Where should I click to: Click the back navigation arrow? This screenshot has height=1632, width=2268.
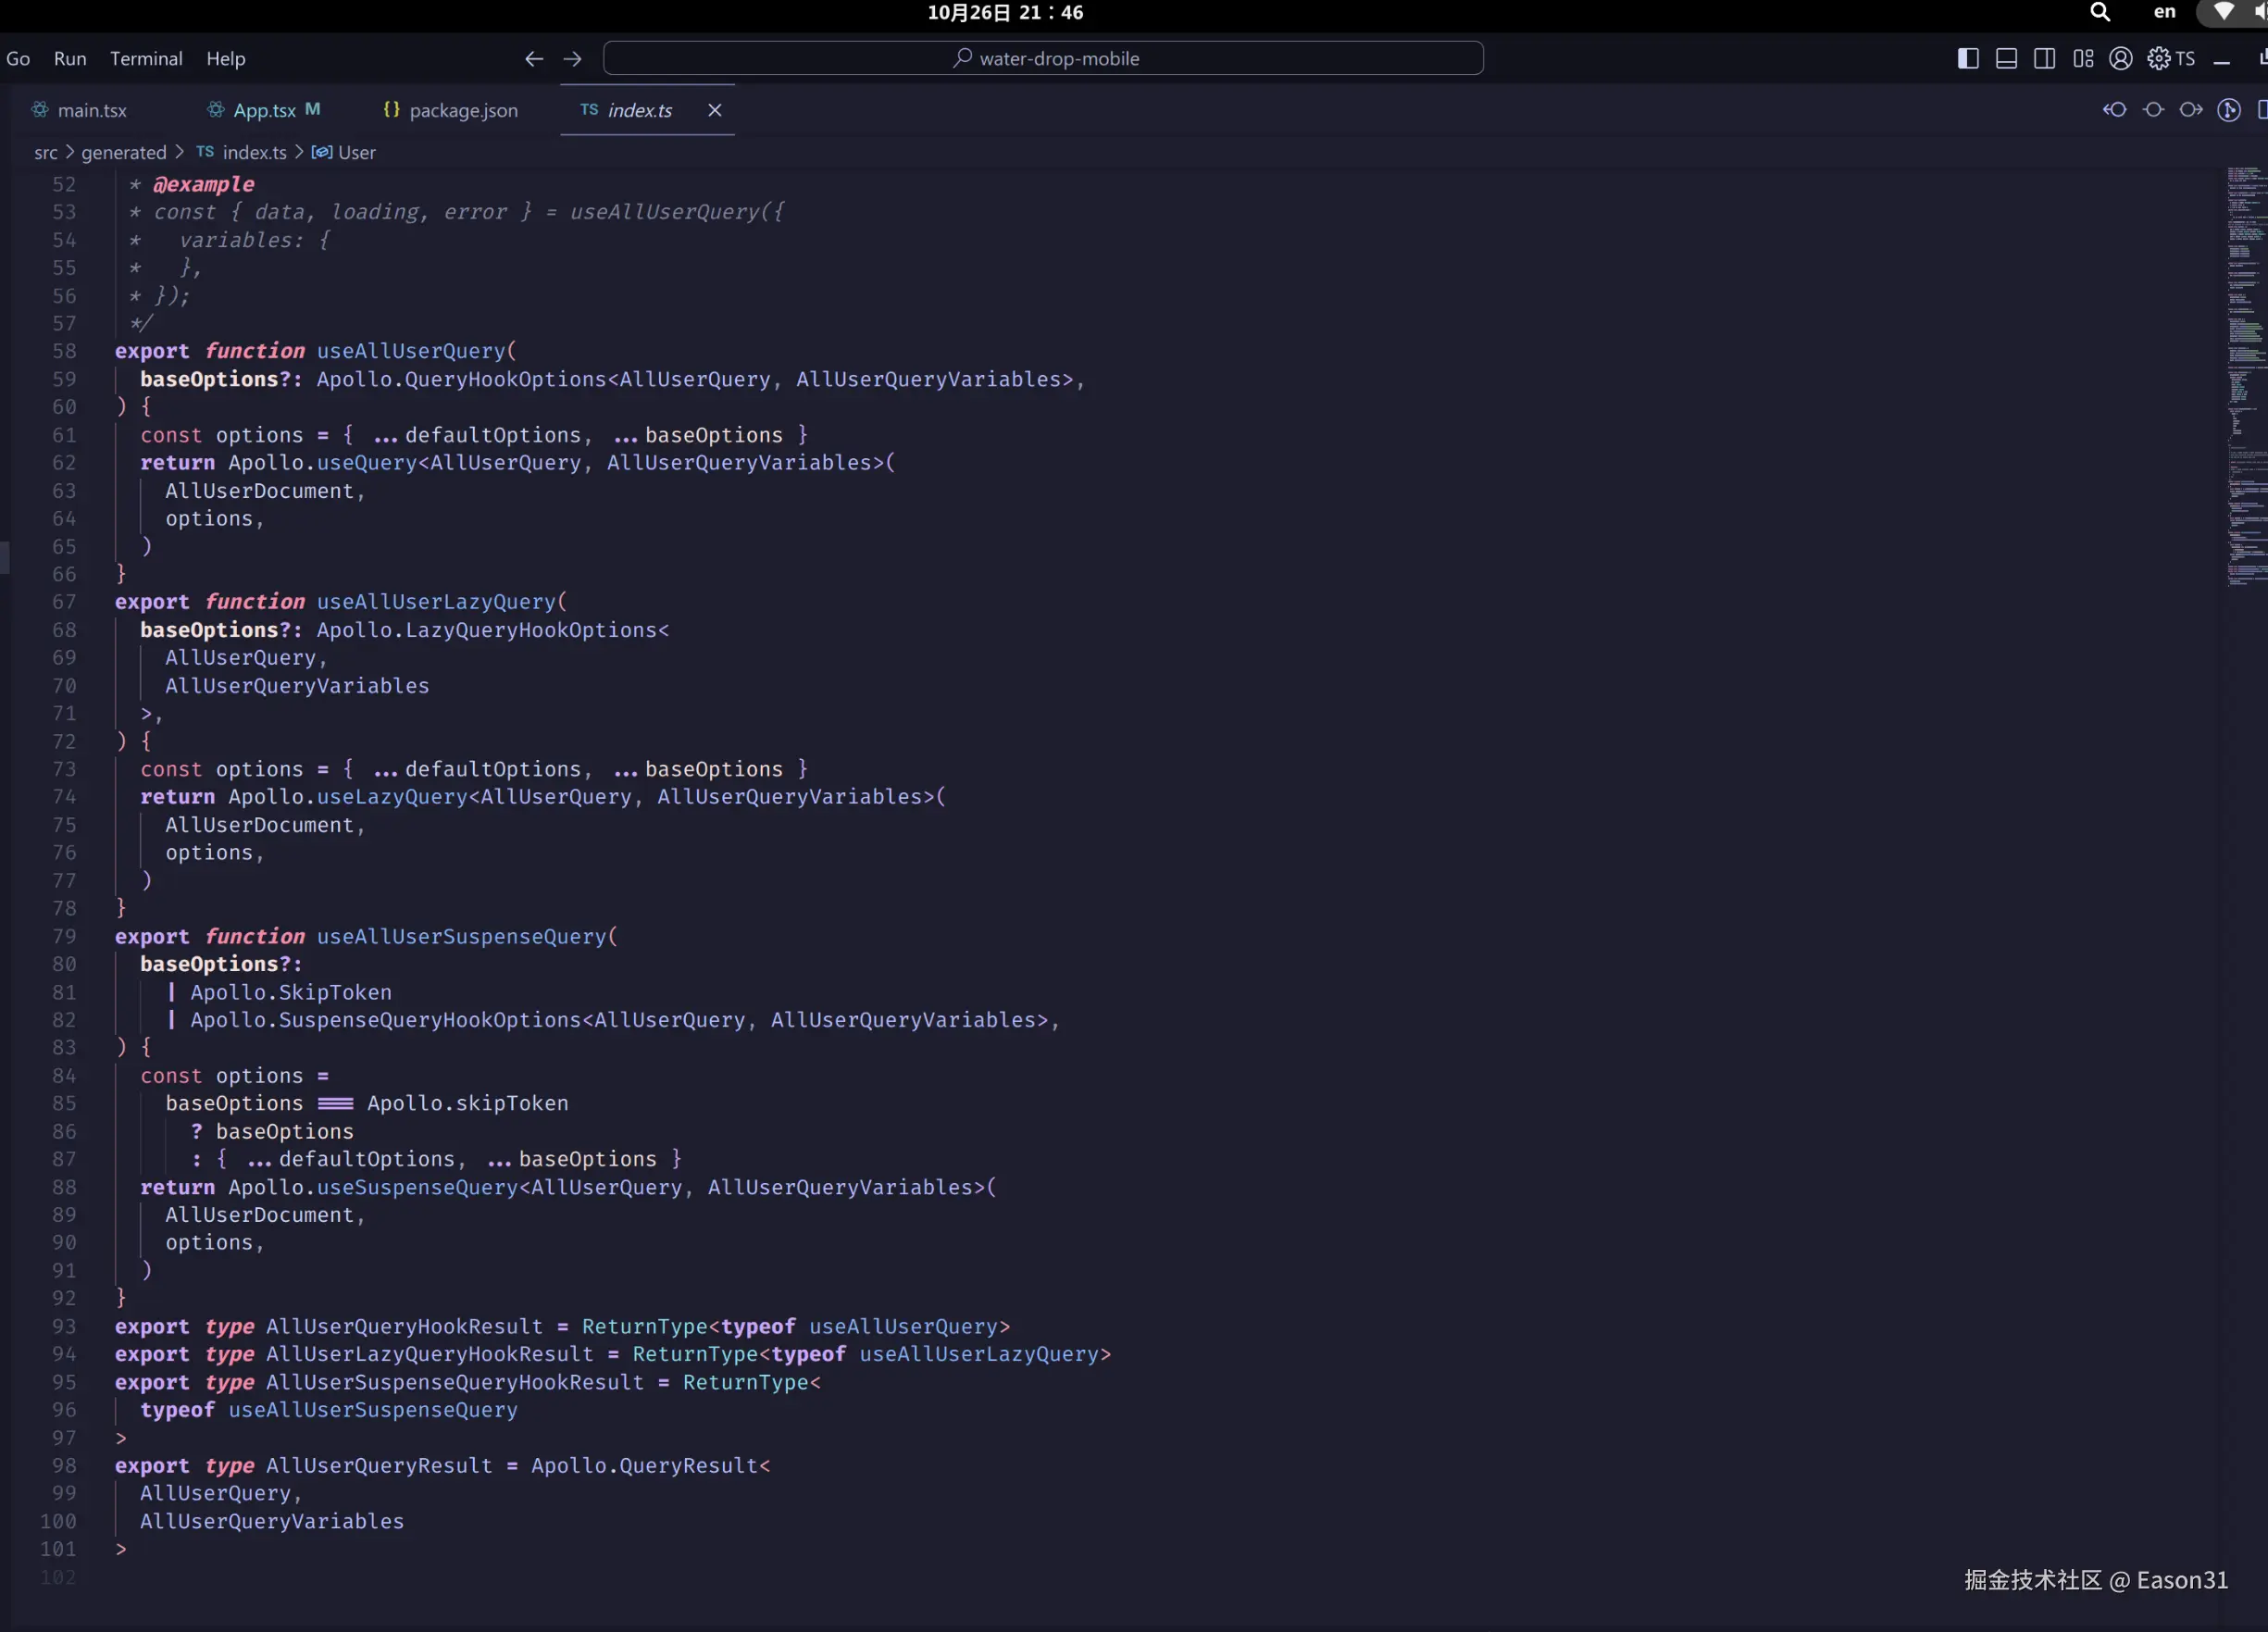click(534, 58)
